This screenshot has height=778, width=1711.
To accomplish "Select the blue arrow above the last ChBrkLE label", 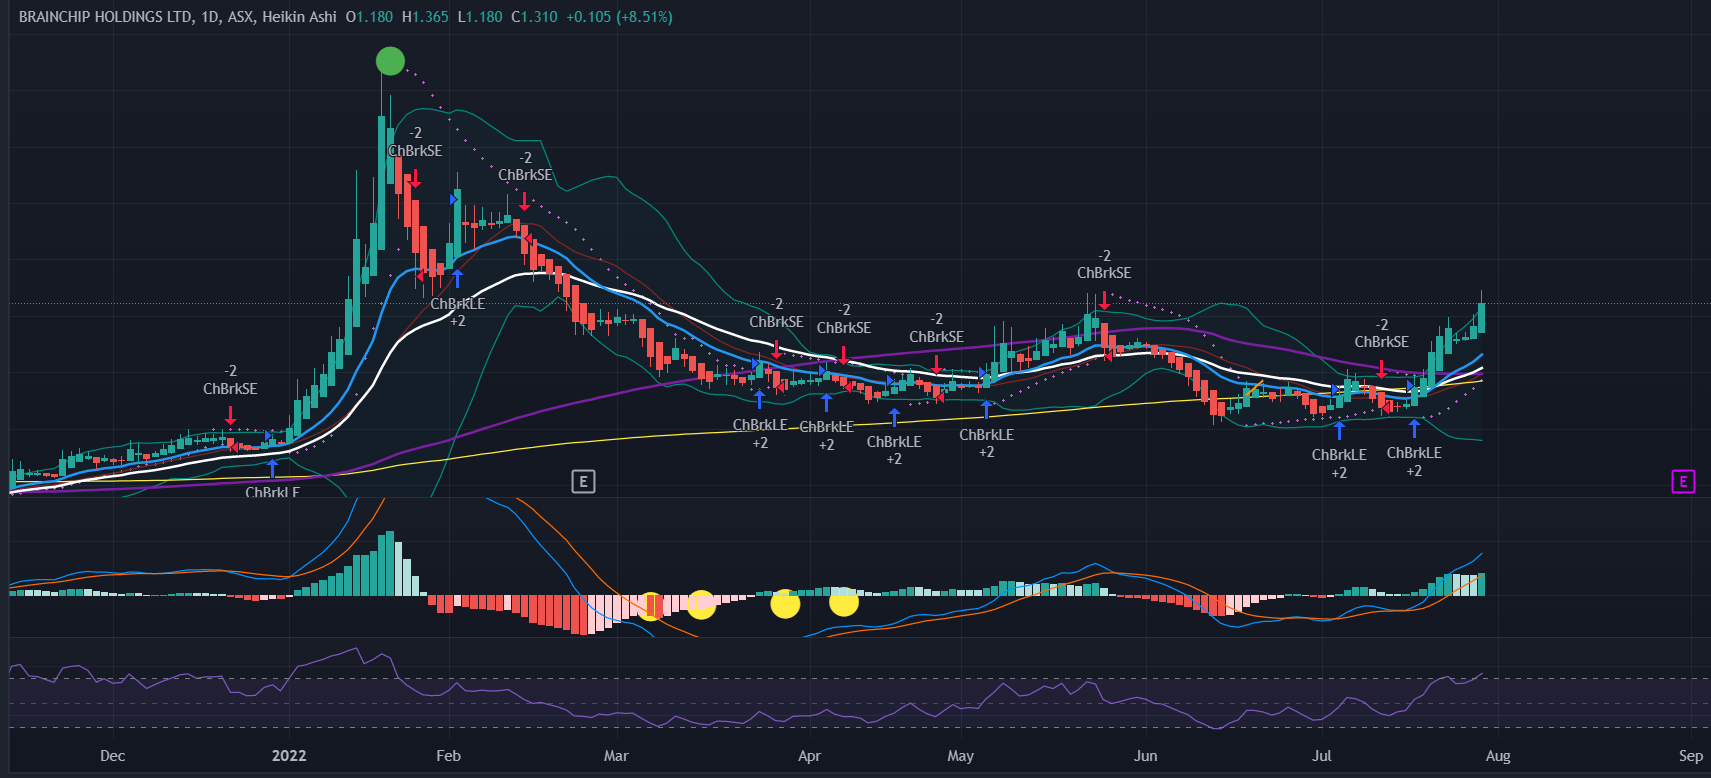I will click(x=1414, y=429).
